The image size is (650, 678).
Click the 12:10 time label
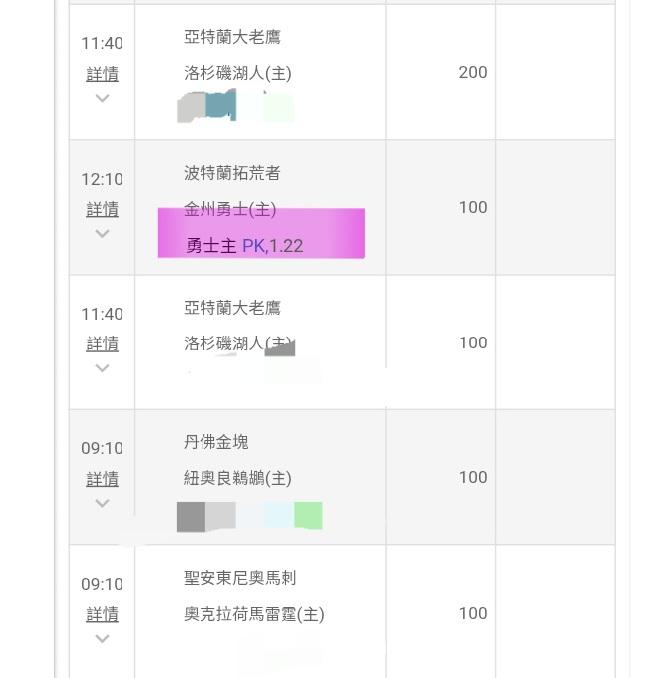point(102,180)
